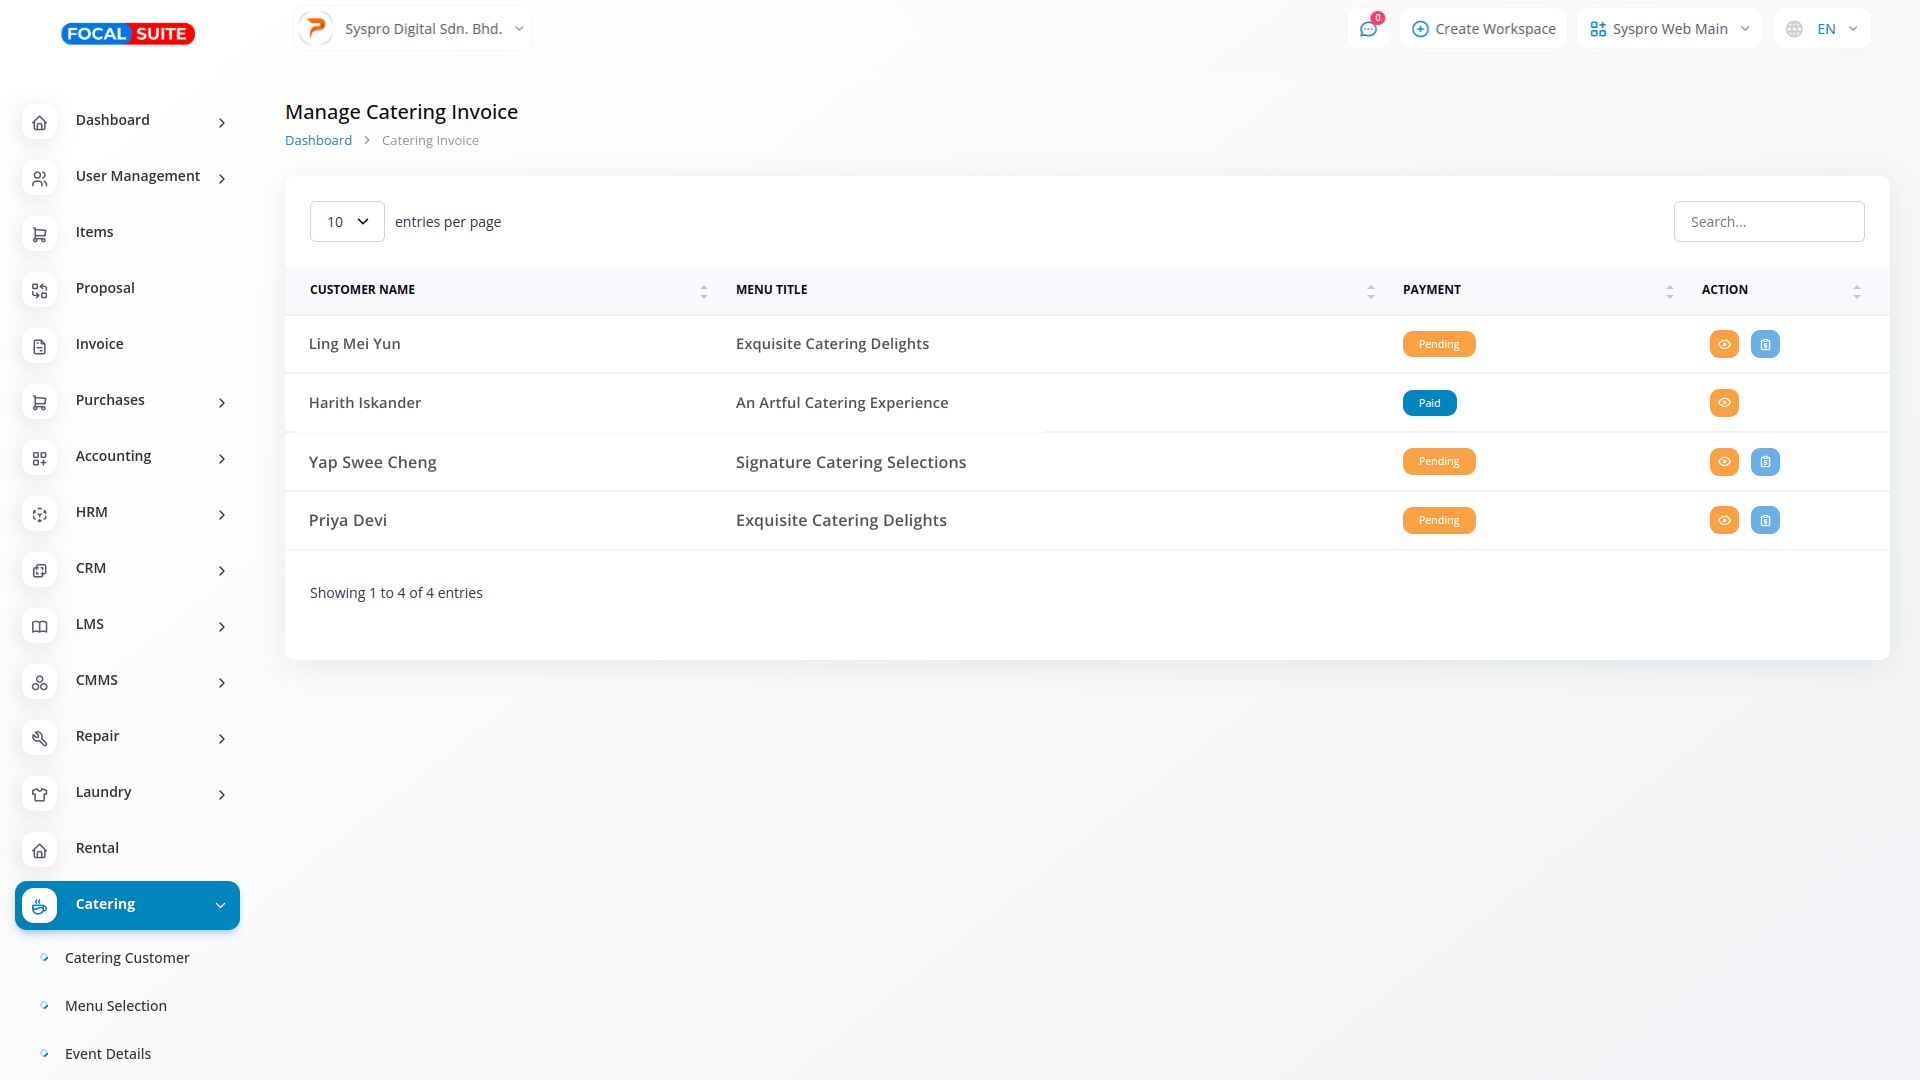Screen dimensions: 1920x1080
Task: Open the entries per page dropdown
Action: (x=347, y=222)
